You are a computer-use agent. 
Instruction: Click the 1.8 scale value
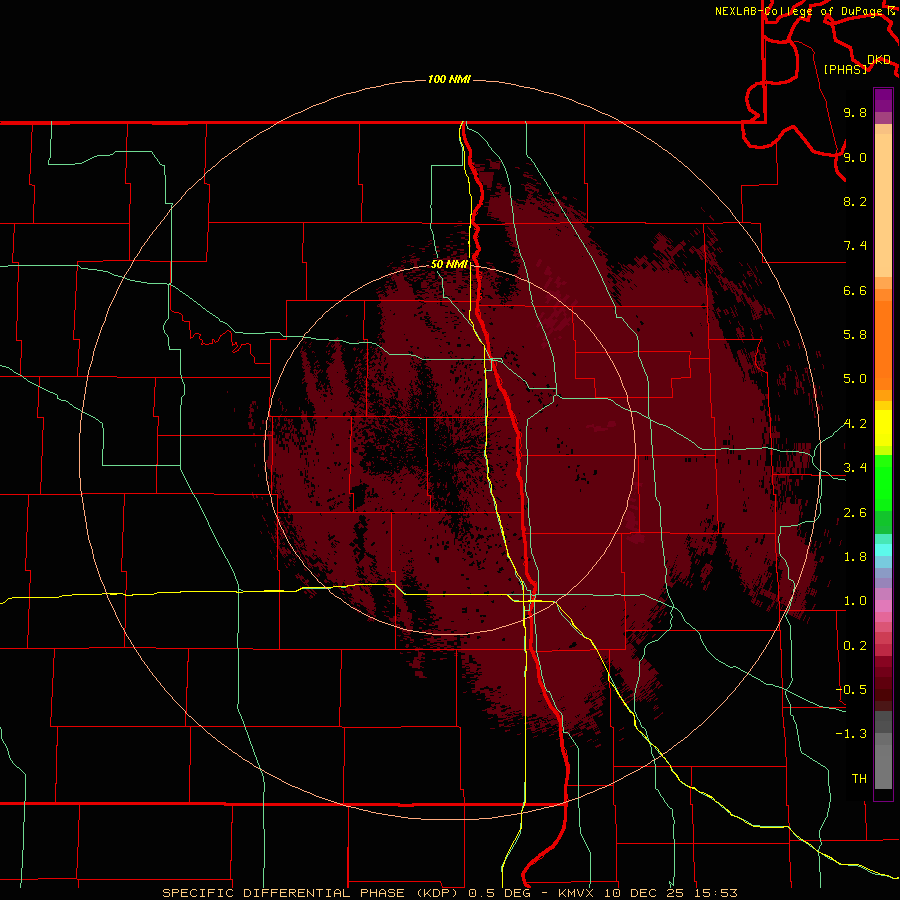(x=855, y=557)
